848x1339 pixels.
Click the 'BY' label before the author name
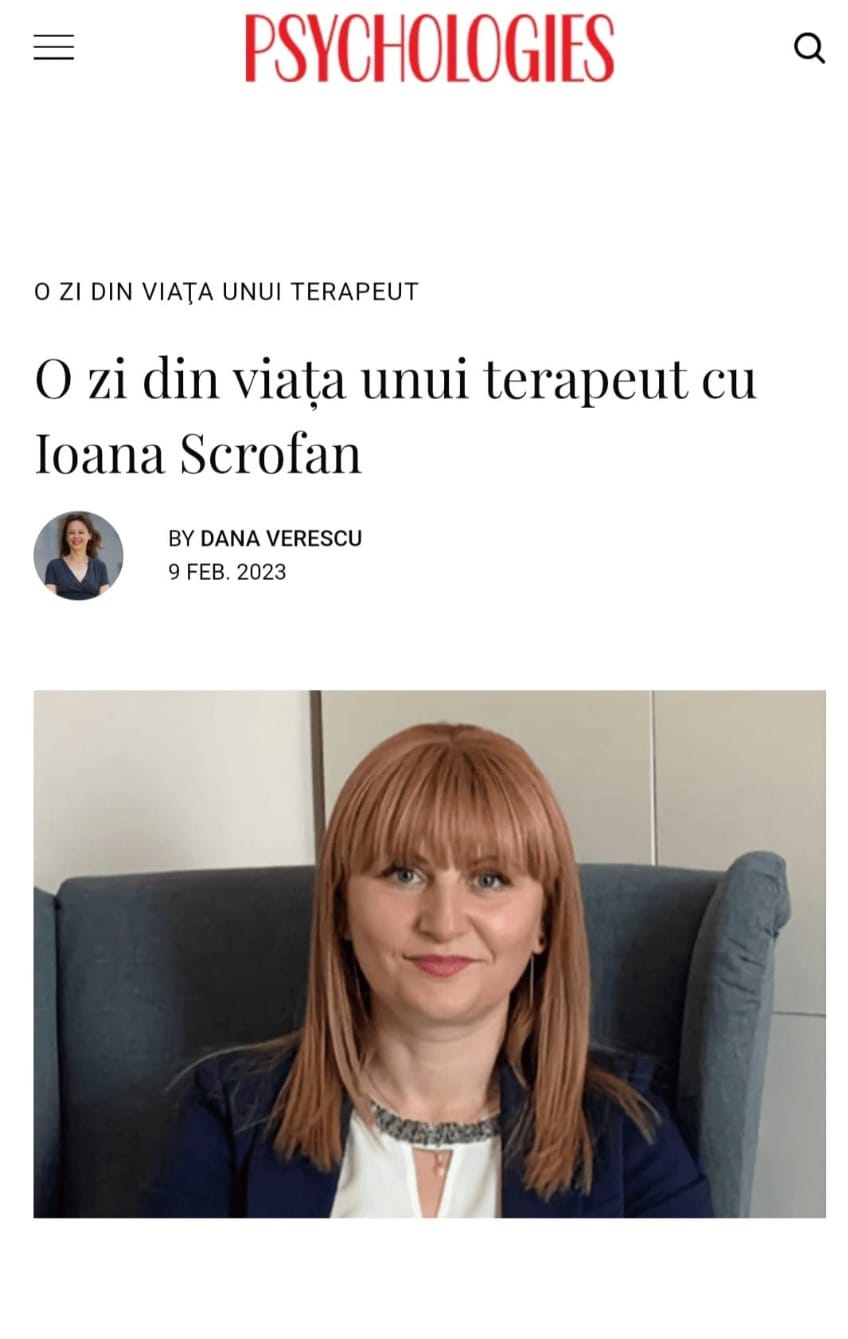pos(181,539)
